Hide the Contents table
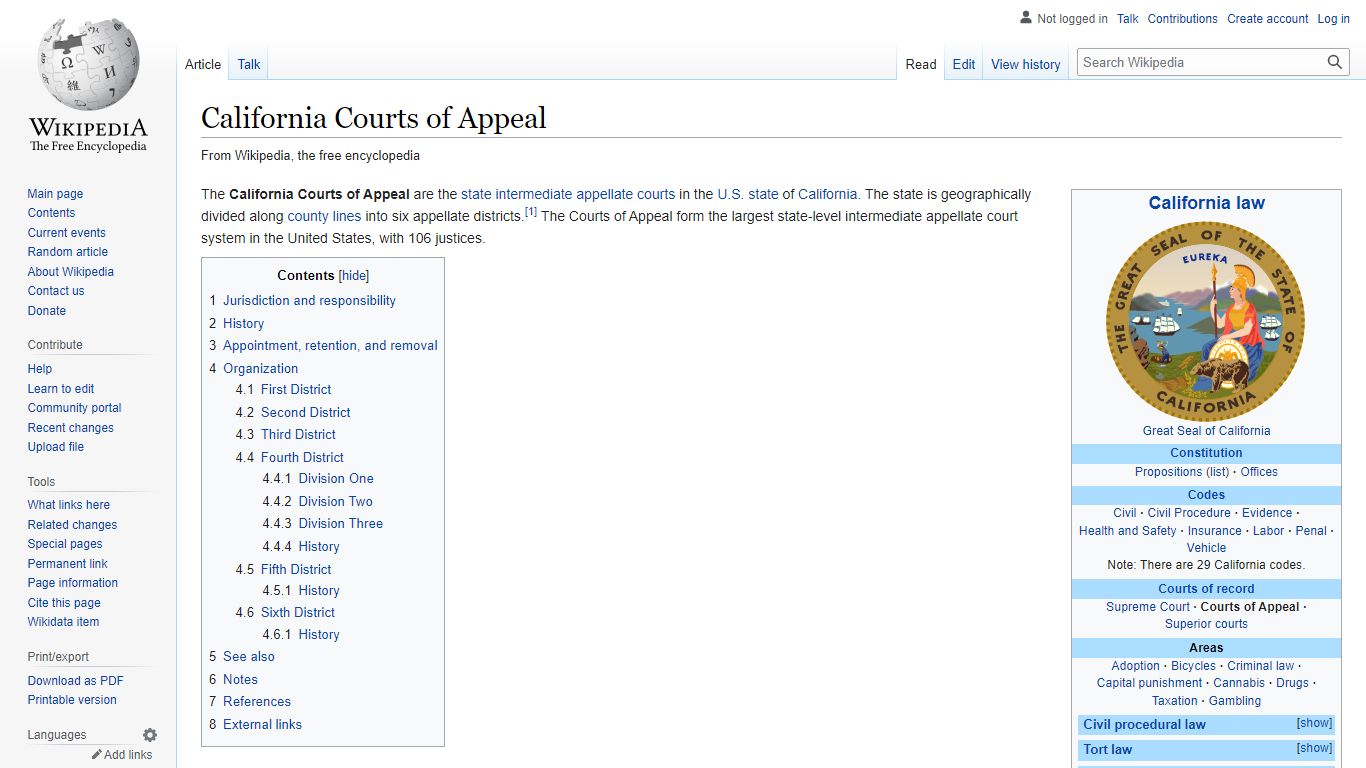The height and width of the screenshot is (768, 1366). tap(354, 276)
